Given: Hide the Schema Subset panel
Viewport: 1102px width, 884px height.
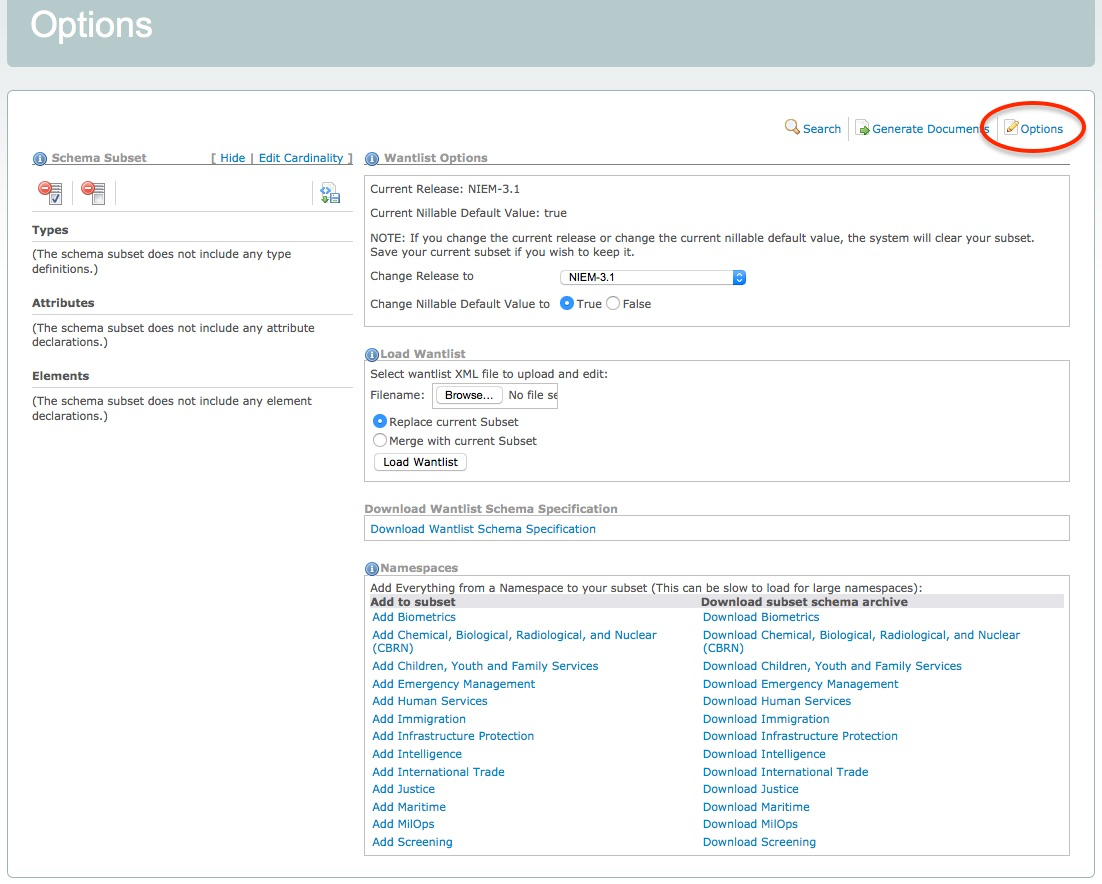Looking at the screenshot, I should [x=233, y=158].
